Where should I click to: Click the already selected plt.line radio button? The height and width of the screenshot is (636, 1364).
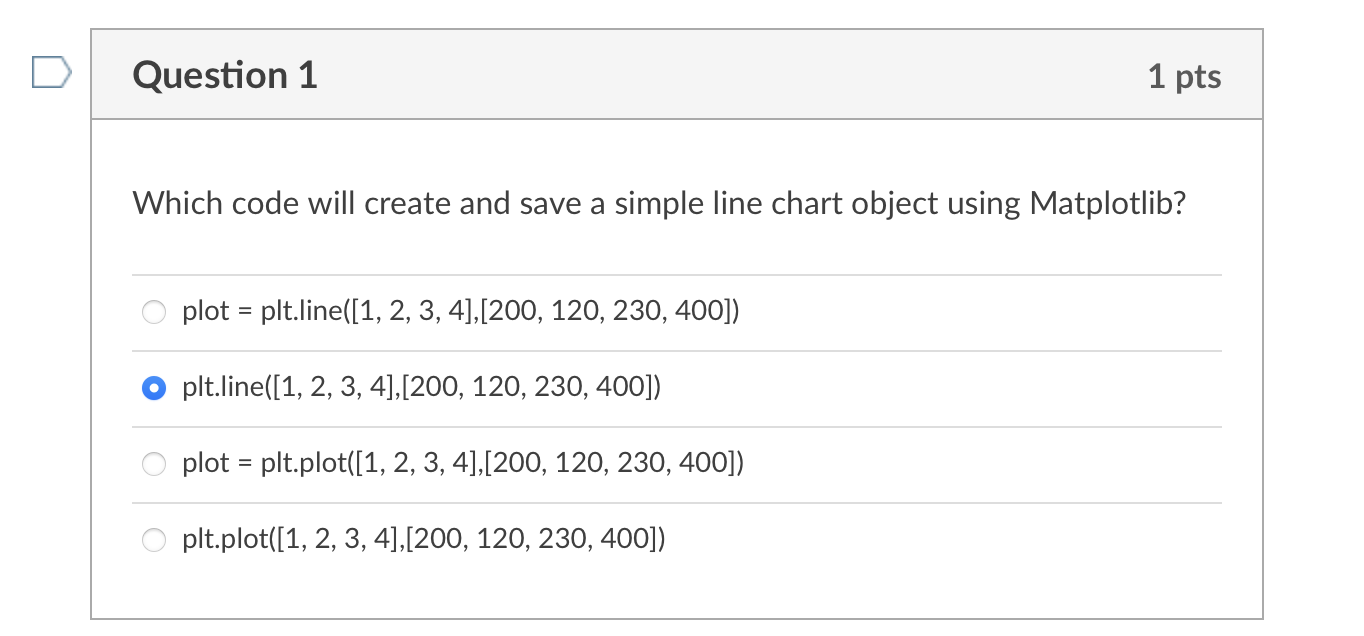[x=154, y=388]
